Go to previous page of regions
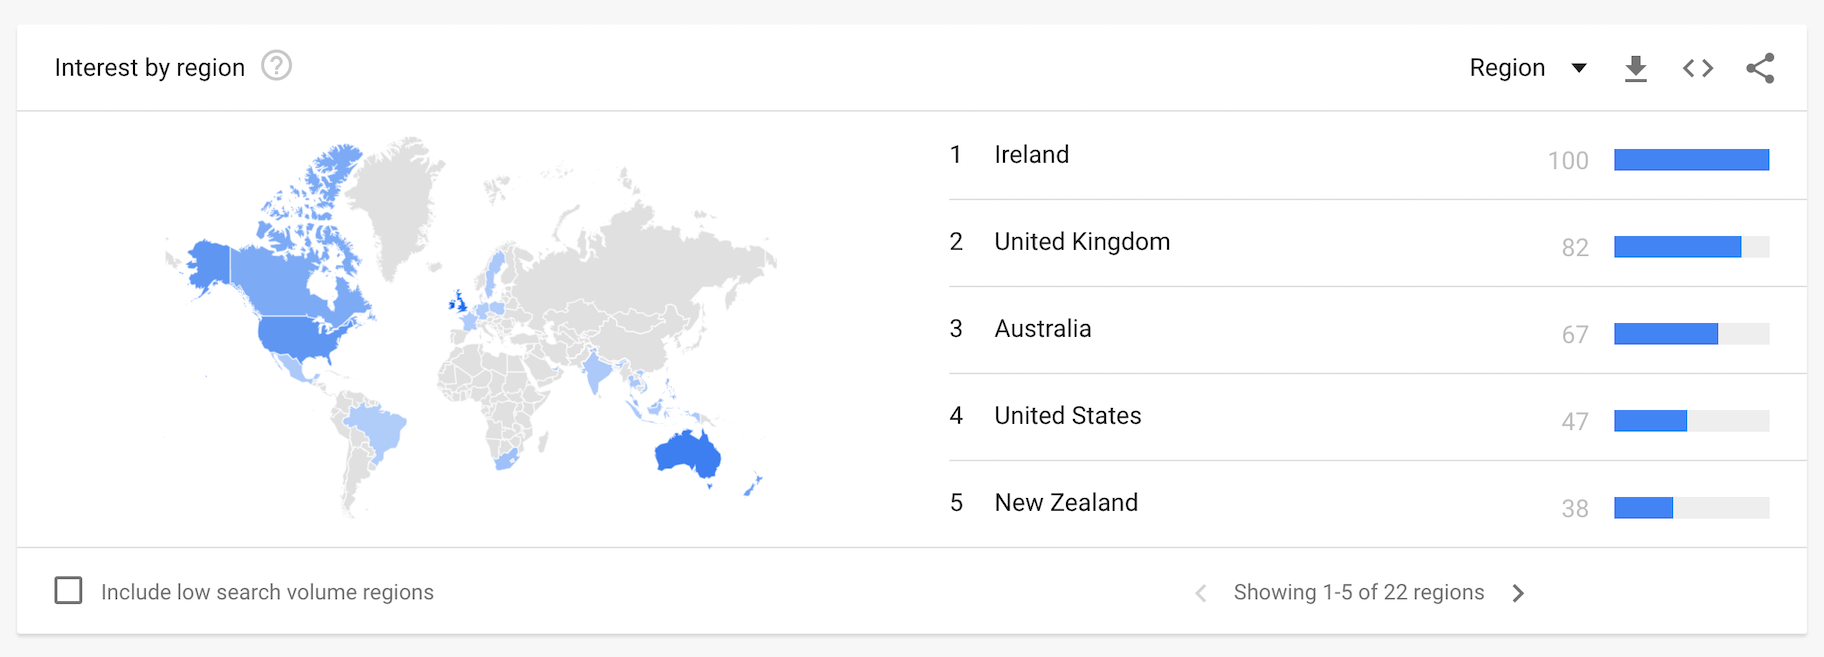Viewport: 1824px width, 657px height. pos(1201,593)
